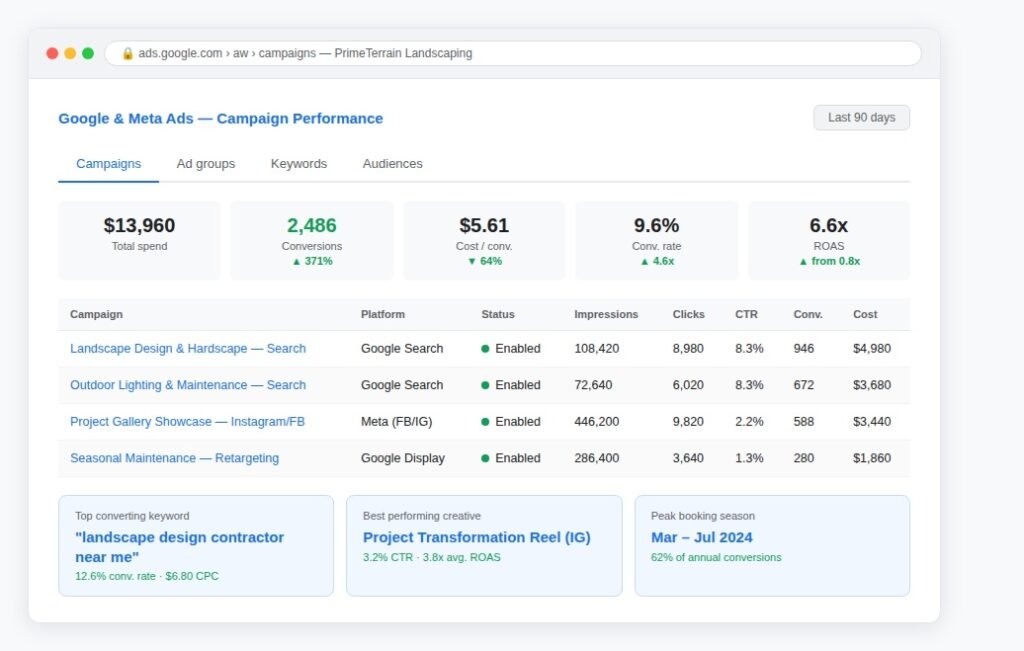Open Outdoor Lighting & Maintenance — Search campaign
Viewport: 1024px width, 651px height.
coord(188,385)
